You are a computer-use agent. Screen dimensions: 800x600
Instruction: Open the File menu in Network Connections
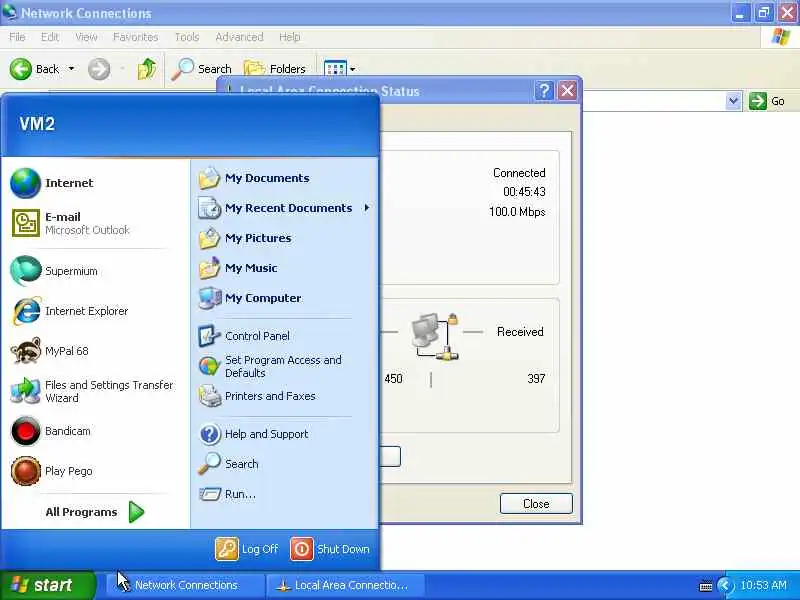(17, 37)
